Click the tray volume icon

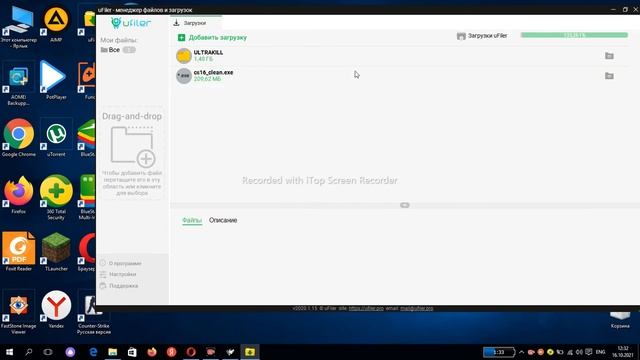click(x=579, y=352)
